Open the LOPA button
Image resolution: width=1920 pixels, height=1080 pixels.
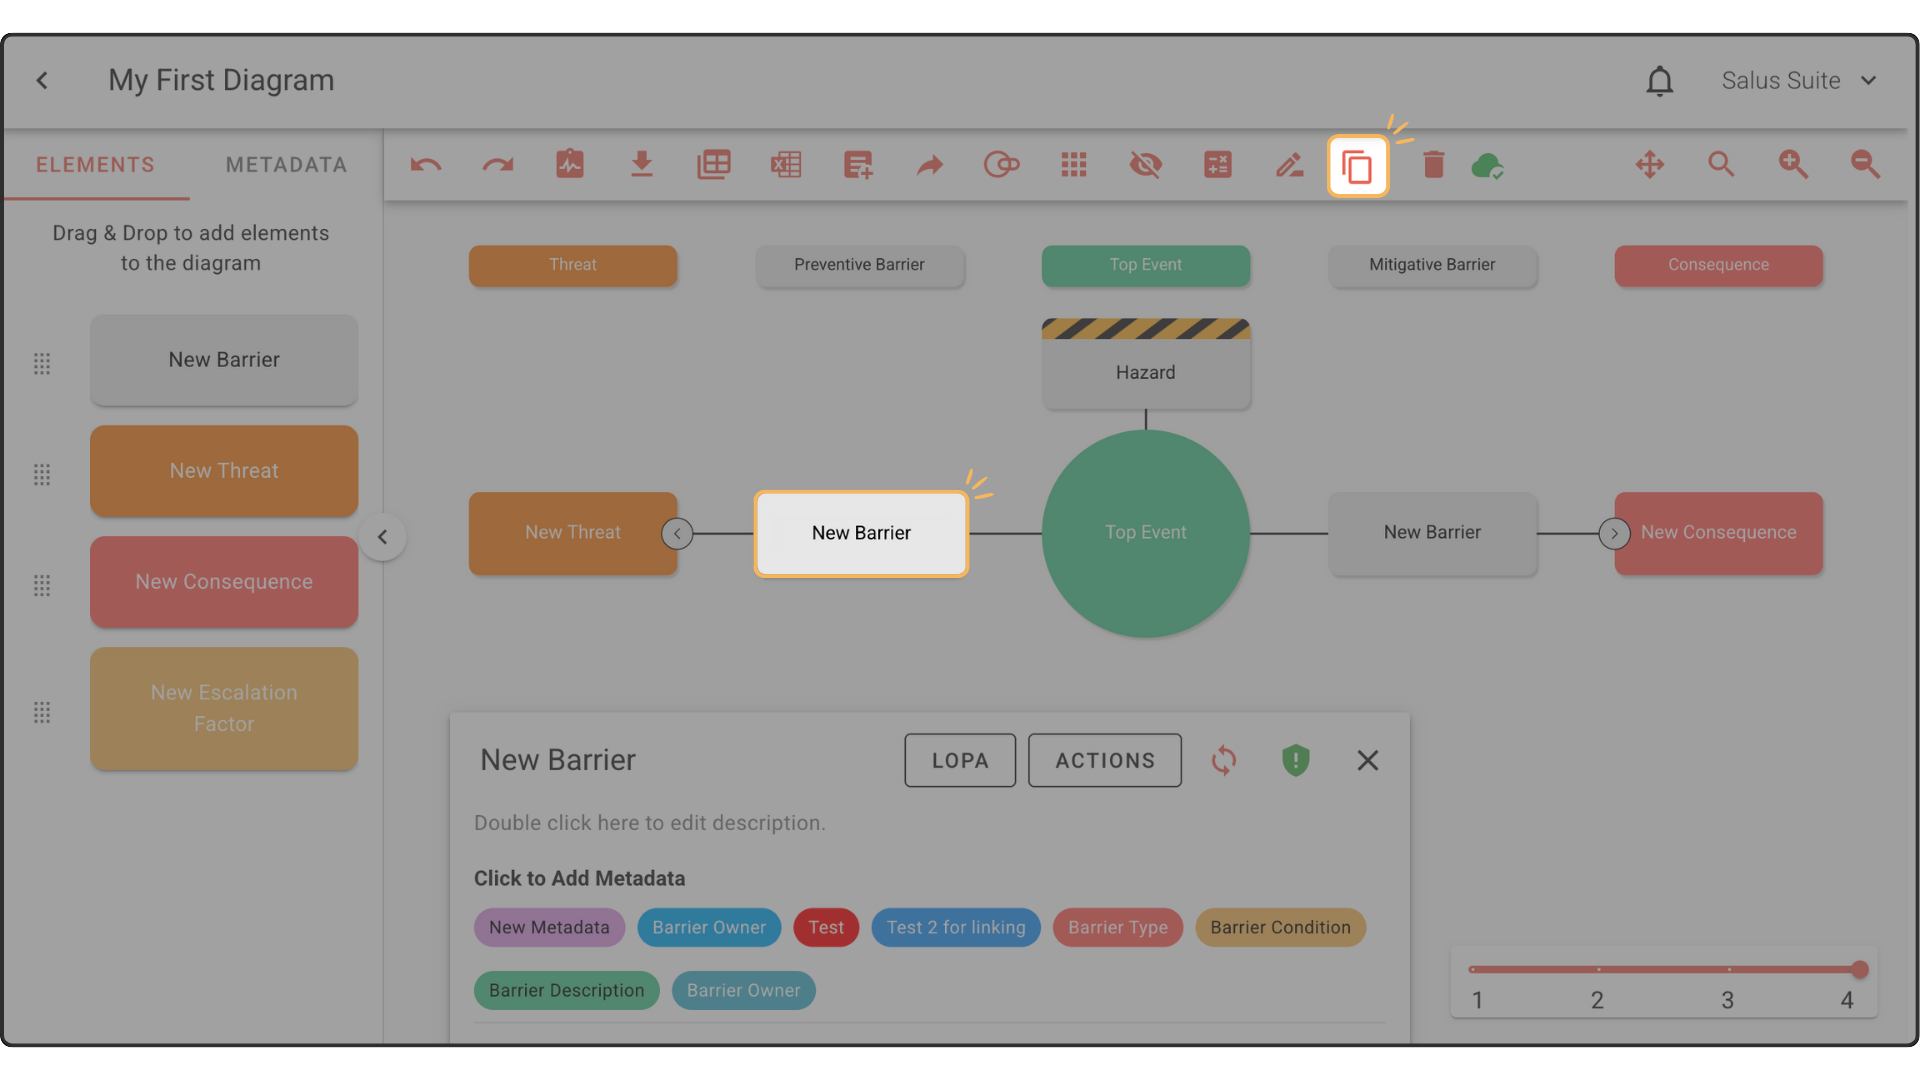(960, 761)
